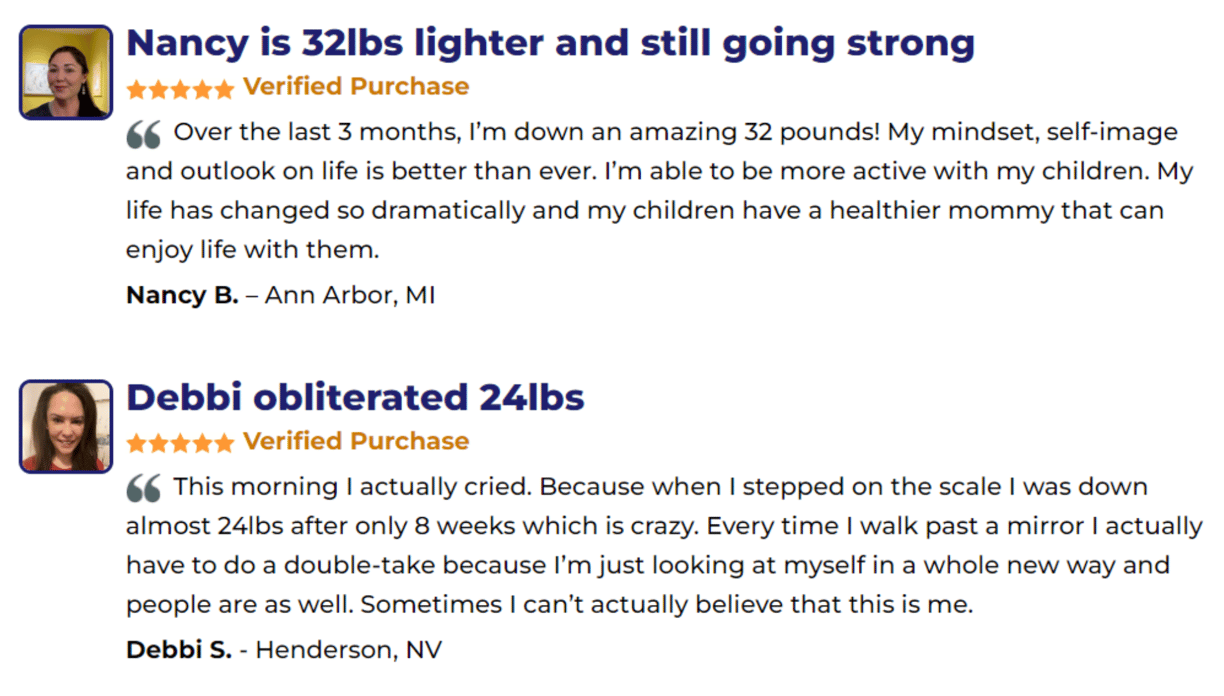
Task: Open the "Debbi obliterated 24lbs" review heading
Action: (x=355, y=397)
